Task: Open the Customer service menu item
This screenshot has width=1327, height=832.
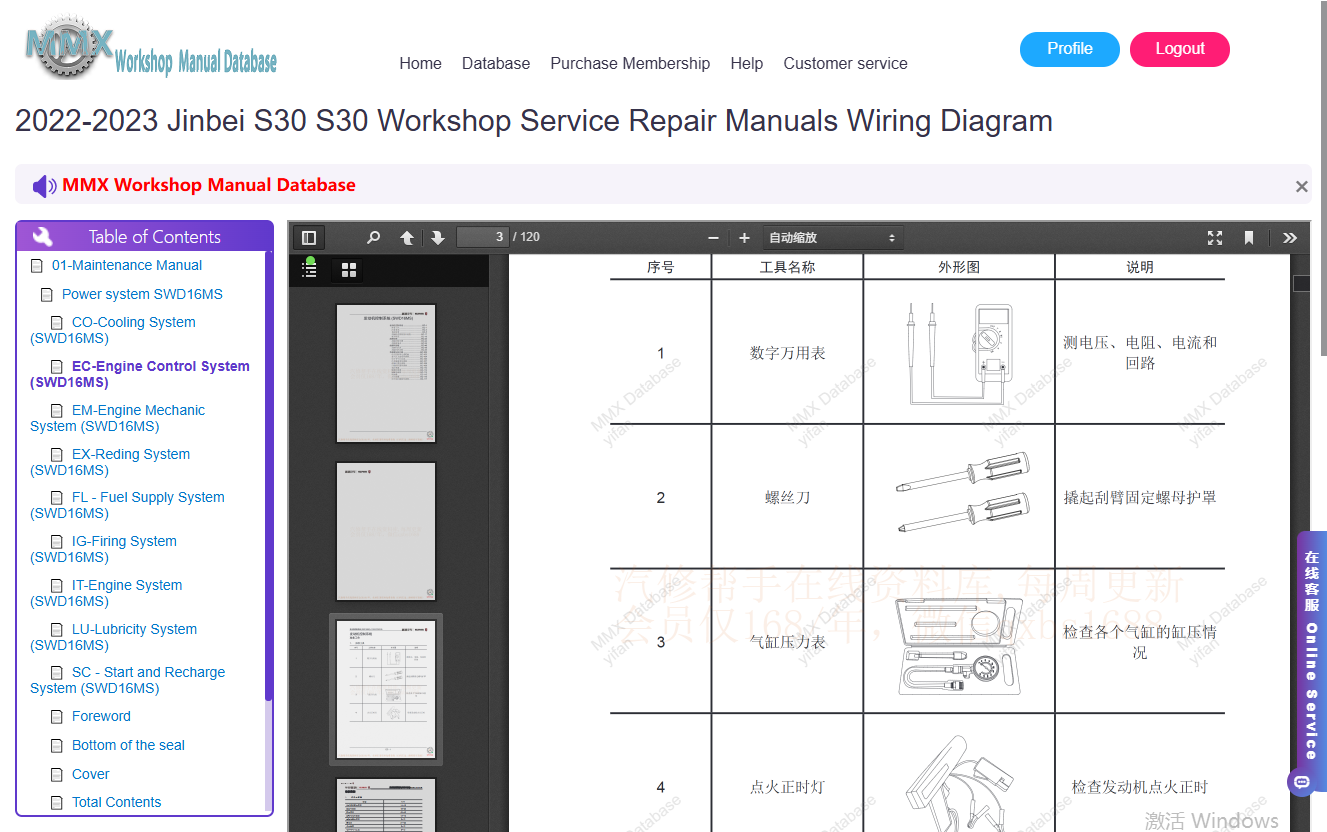Action: (845, 63)
